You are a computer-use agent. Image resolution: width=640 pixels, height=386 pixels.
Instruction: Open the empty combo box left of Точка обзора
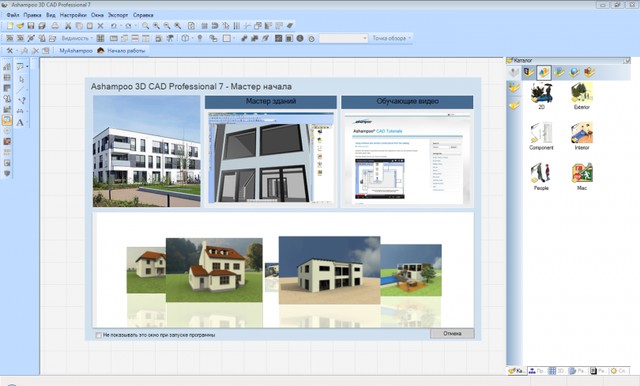[343, 38]
